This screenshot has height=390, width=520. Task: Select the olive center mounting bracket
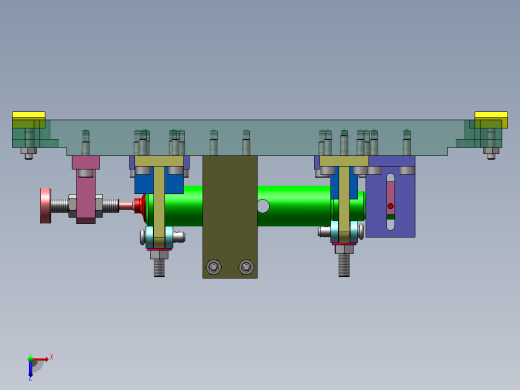(x=230, y=217)
